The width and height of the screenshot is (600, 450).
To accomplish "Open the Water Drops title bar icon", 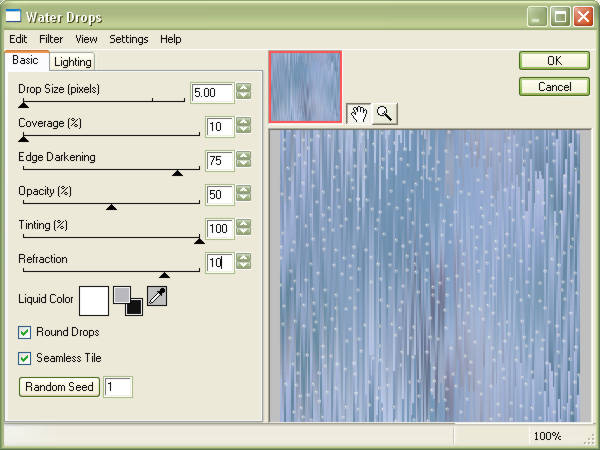I will click(13, 16).
